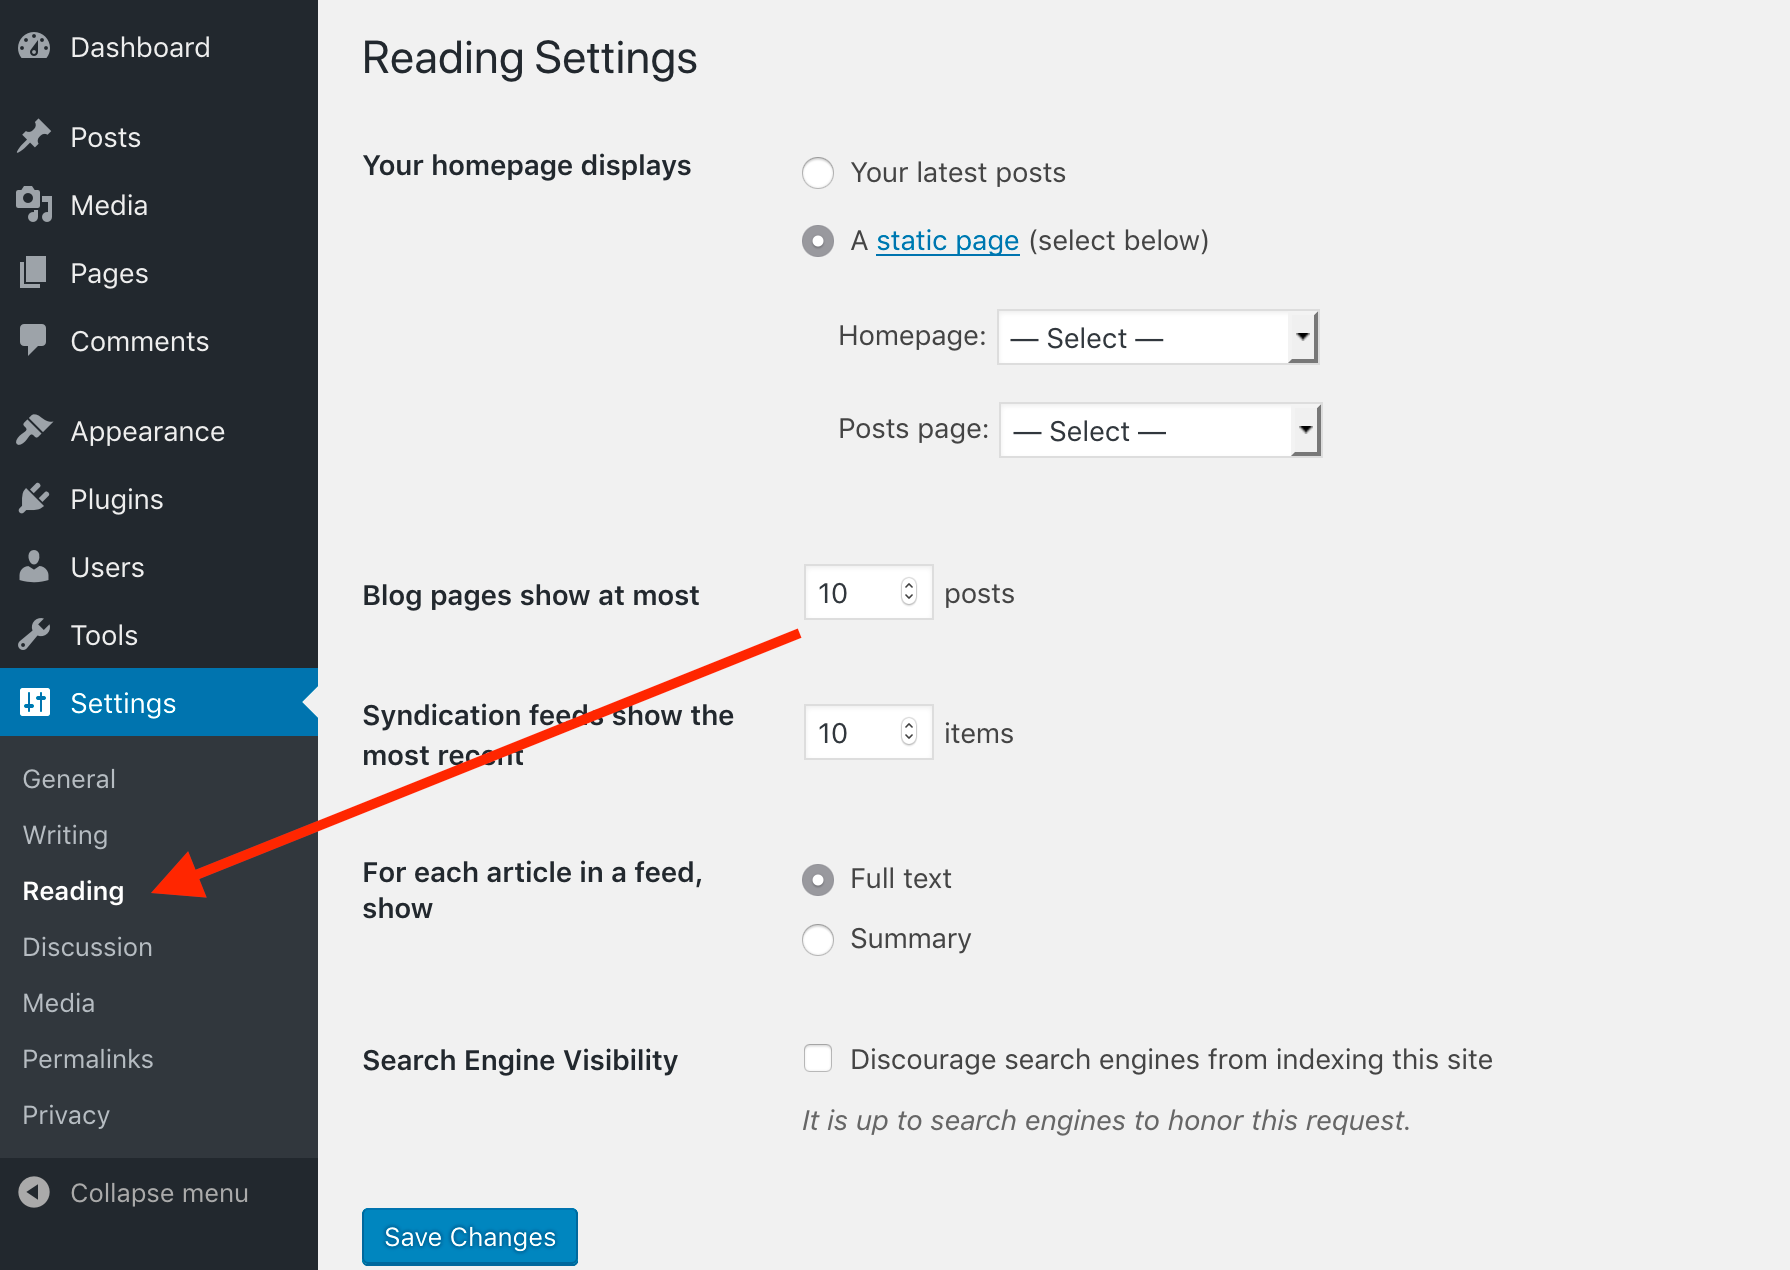
Task: Select the Appearance brush icon
Action: [x=33, y=429]
